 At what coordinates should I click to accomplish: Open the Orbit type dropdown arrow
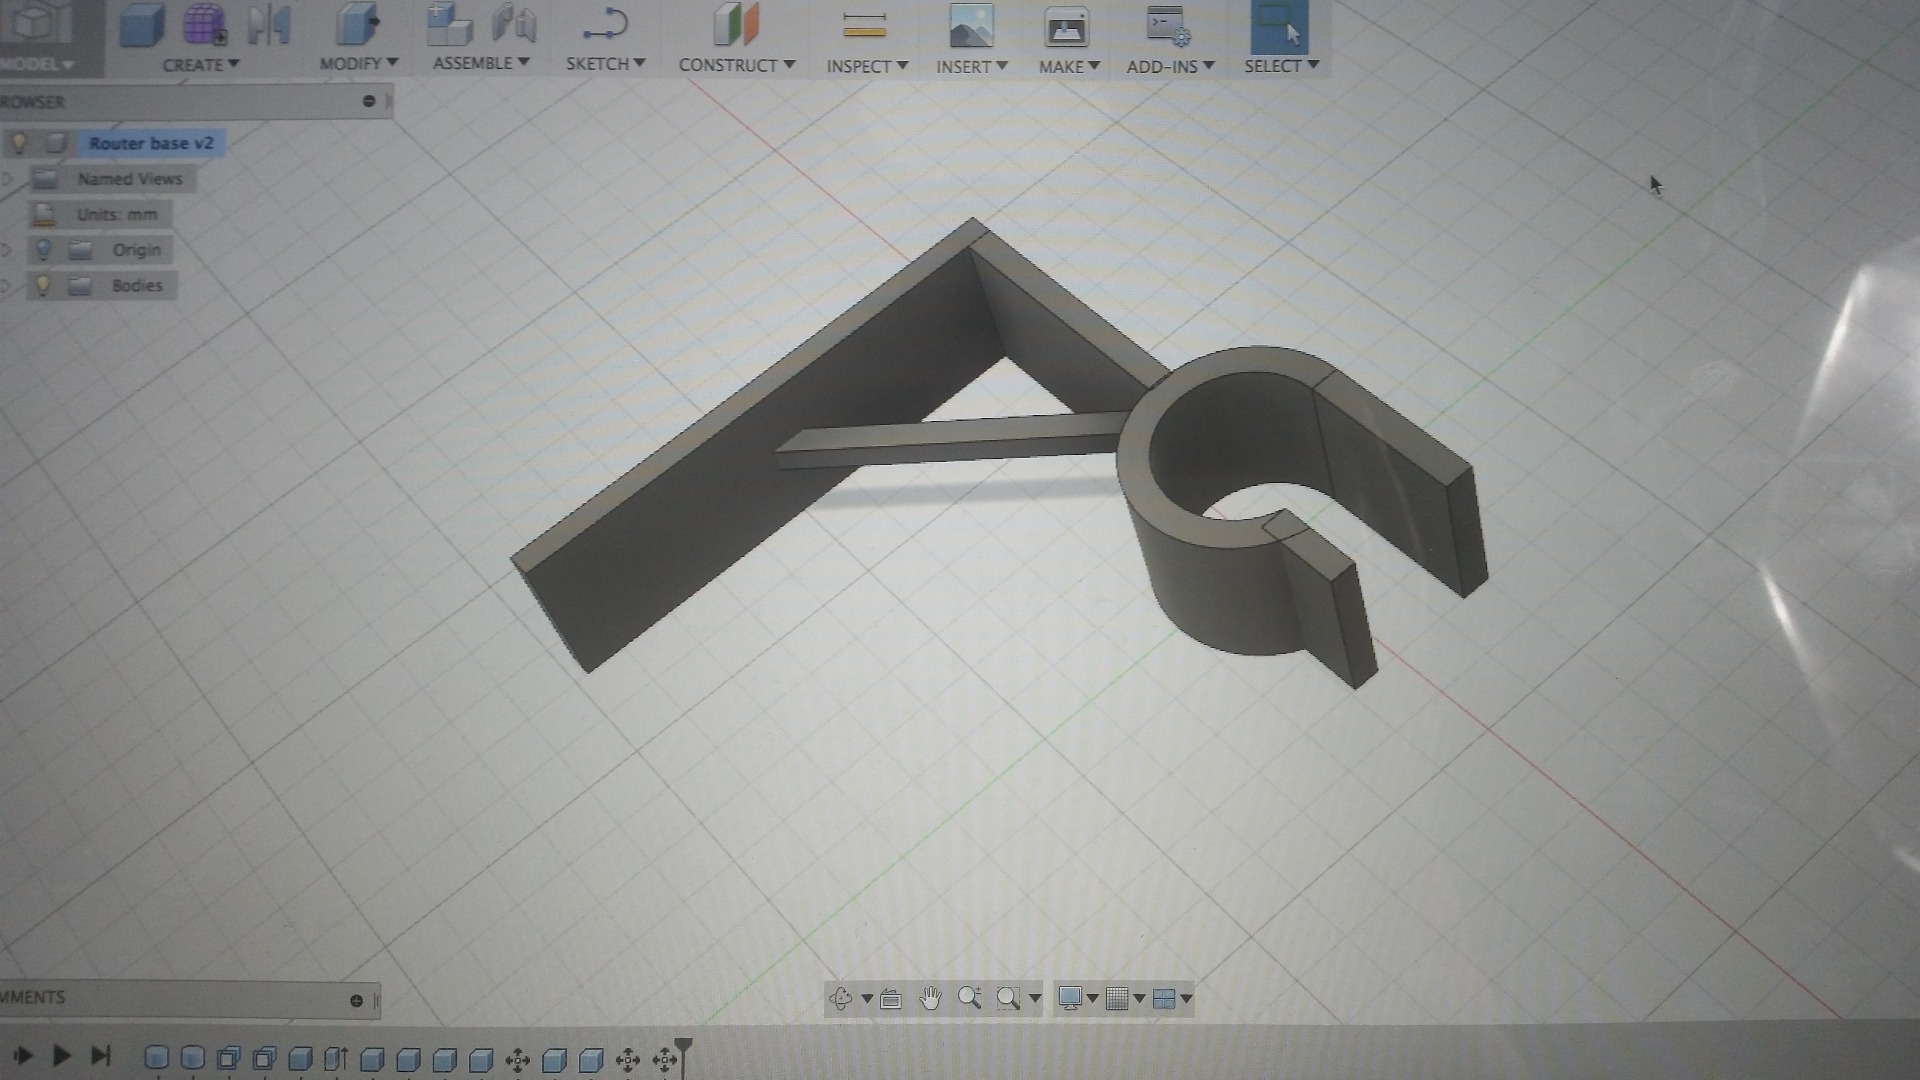(866, 998)
